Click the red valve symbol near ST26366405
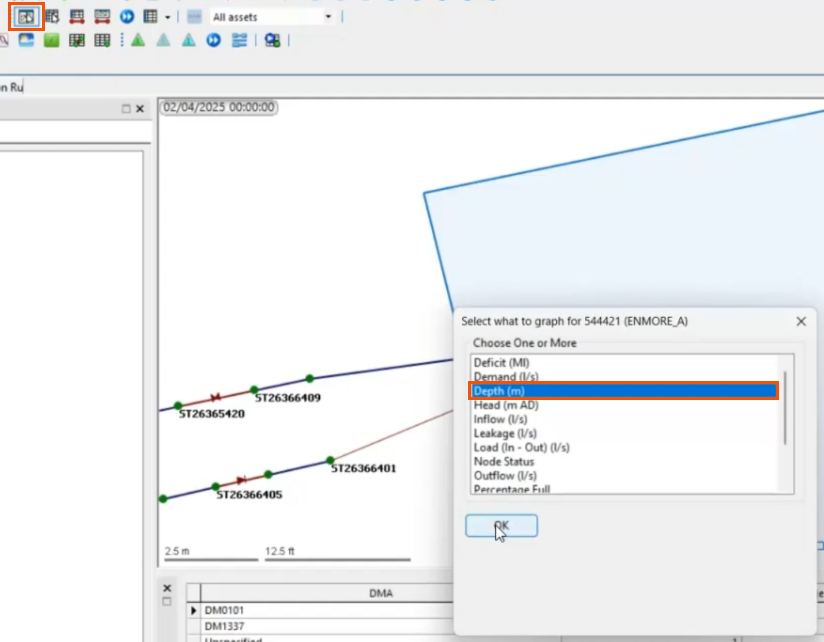Screen dimensions: 824x642 (x=241, y=480)
